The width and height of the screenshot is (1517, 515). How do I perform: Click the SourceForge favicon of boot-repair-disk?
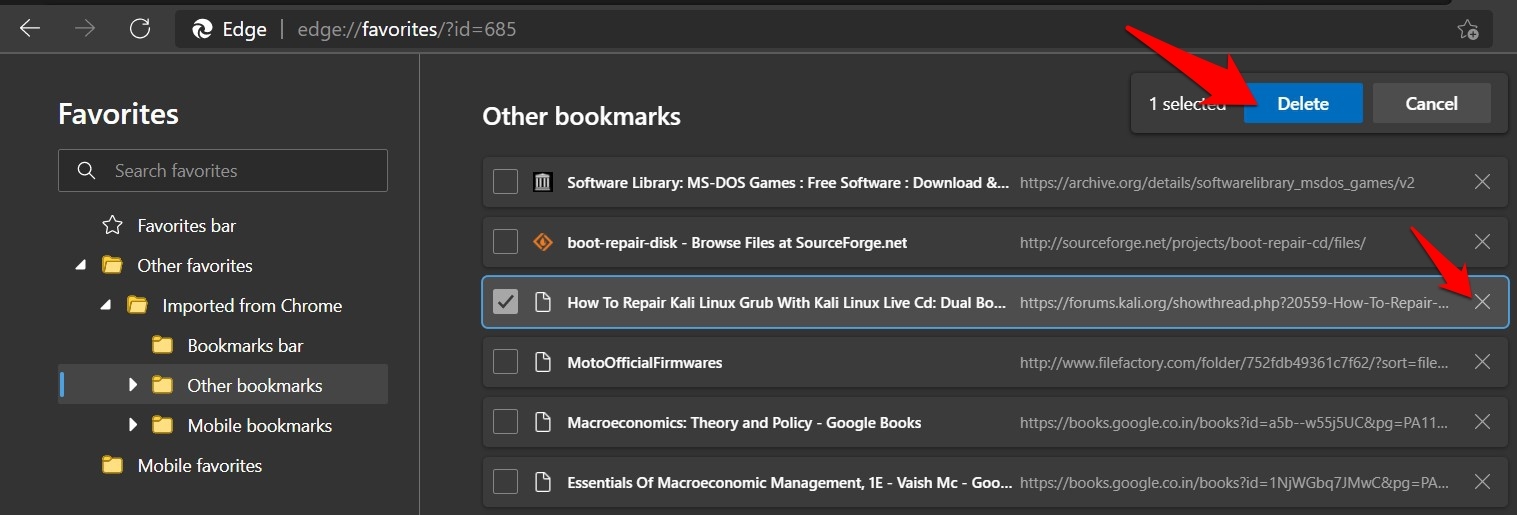click(542, 242)
